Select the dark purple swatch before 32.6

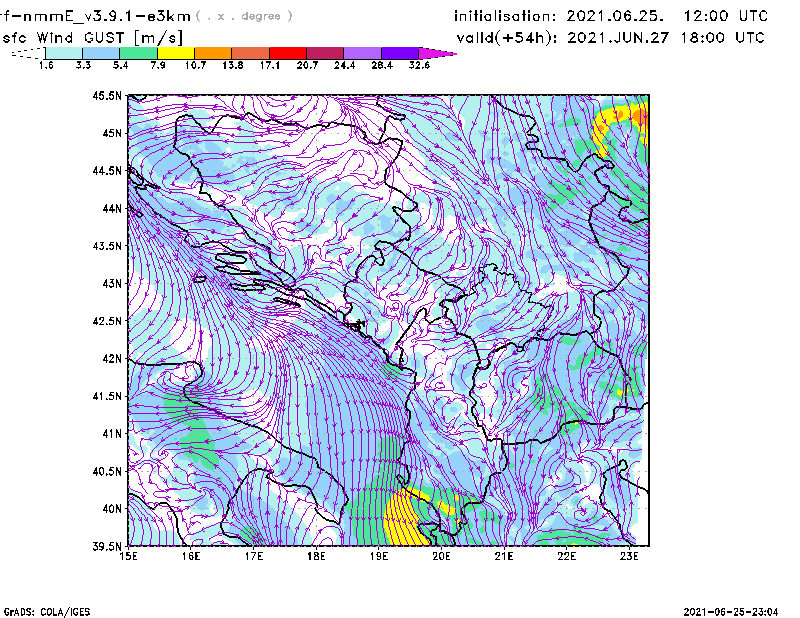coord(399,52)
